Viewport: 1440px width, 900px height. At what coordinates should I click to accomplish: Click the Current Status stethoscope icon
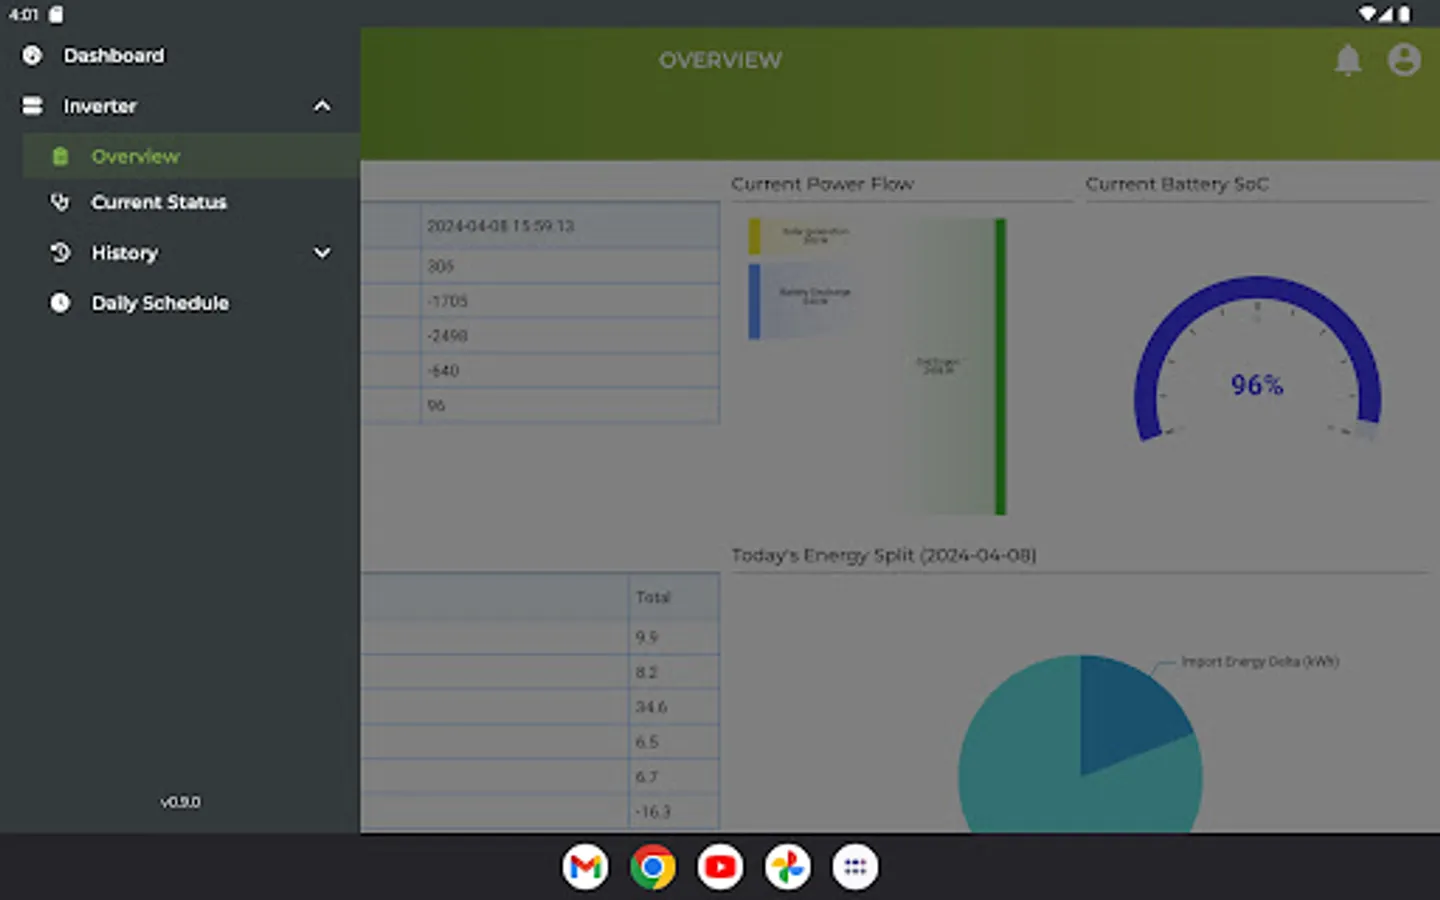coord(60,202)
